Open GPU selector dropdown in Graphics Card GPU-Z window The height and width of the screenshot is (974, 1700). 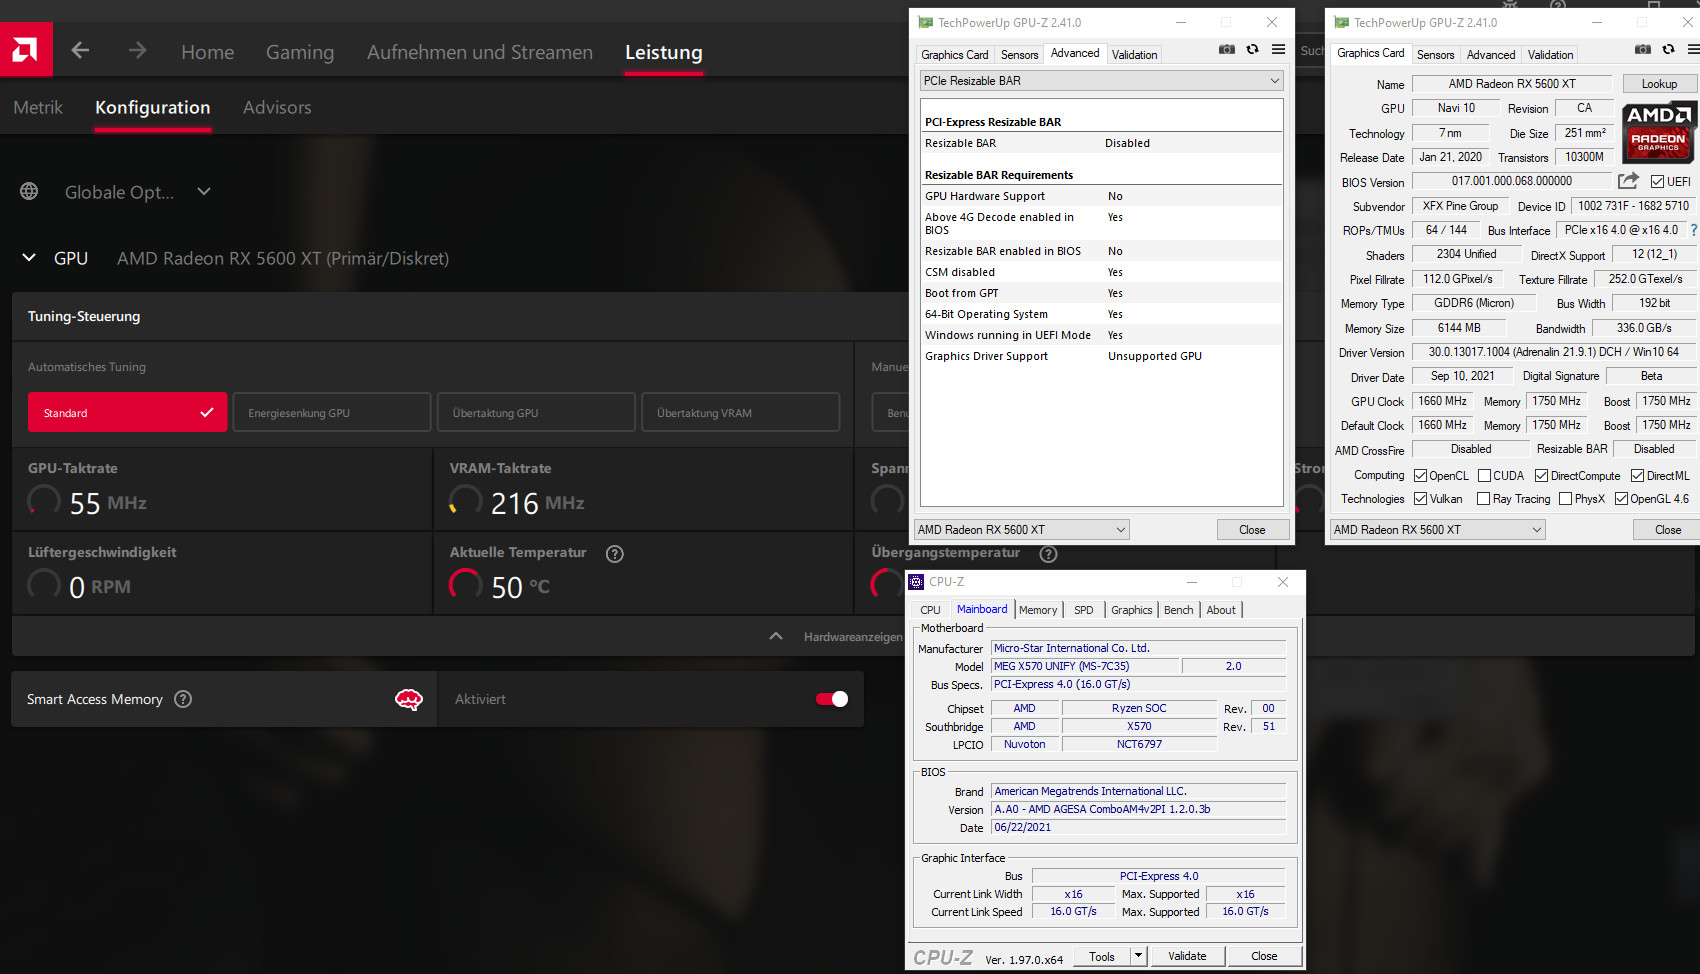(x=1437, y=530)
